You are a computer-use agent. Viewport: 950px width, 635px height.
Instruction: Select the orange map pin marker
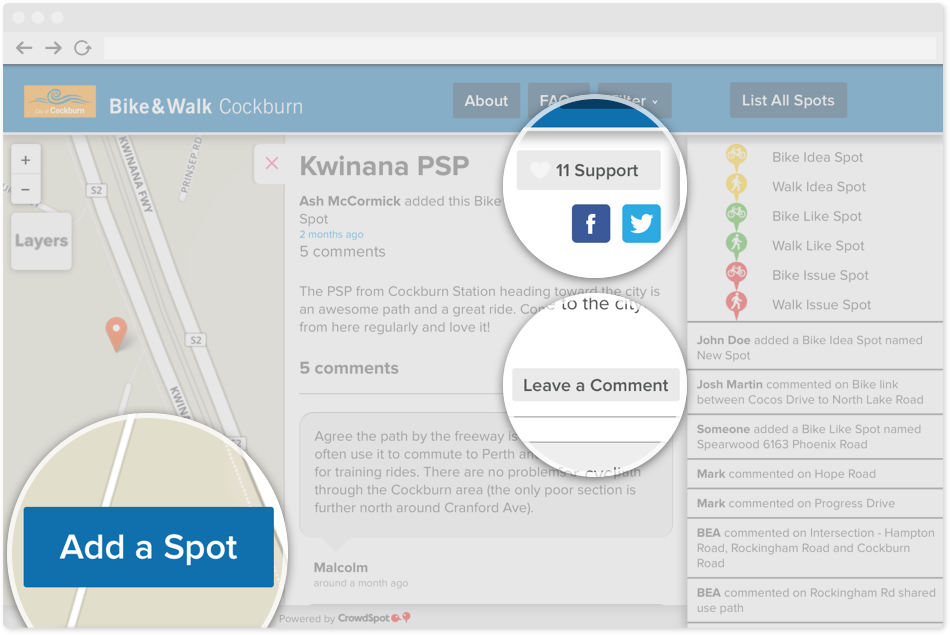(116, 333)
